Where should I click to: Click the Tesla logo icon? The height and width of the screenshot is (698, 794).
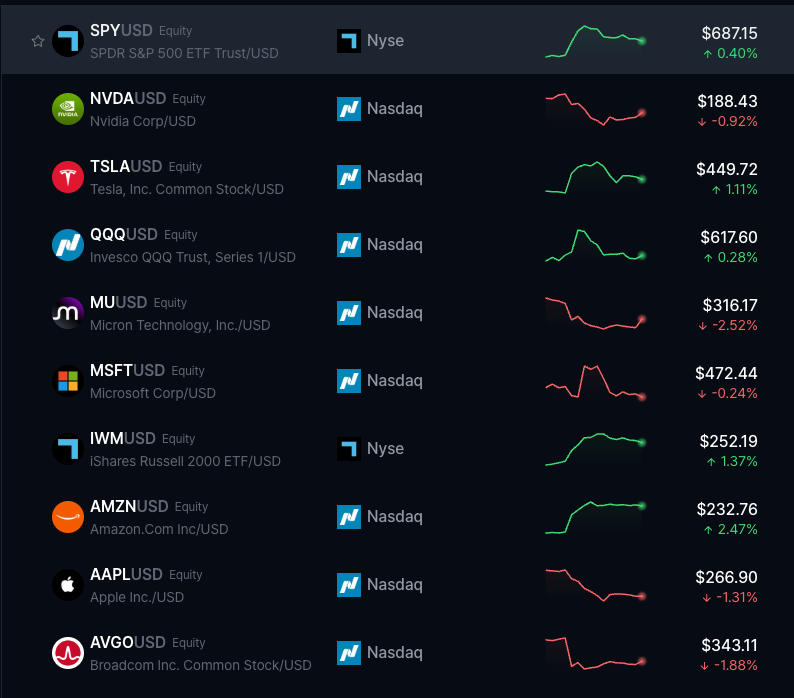point(67,177)
